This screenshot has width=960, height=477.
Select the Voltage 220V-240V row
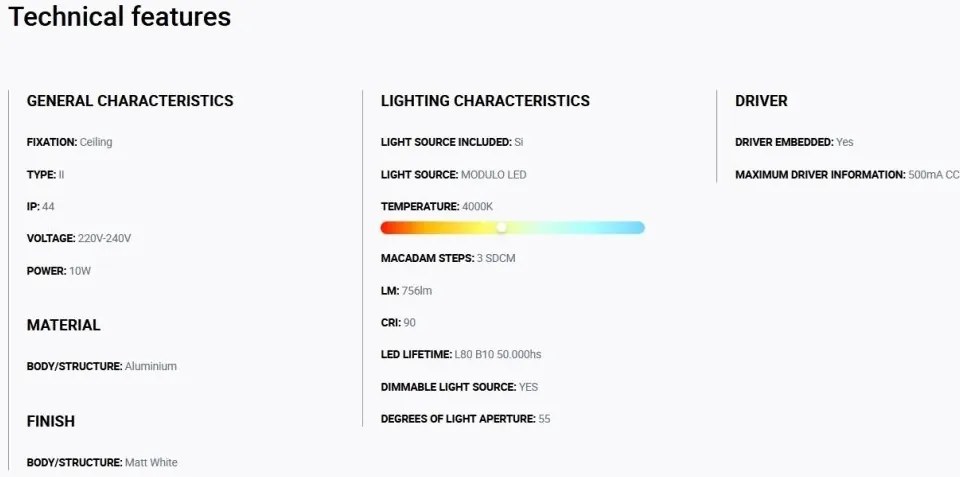coord(79,238)
